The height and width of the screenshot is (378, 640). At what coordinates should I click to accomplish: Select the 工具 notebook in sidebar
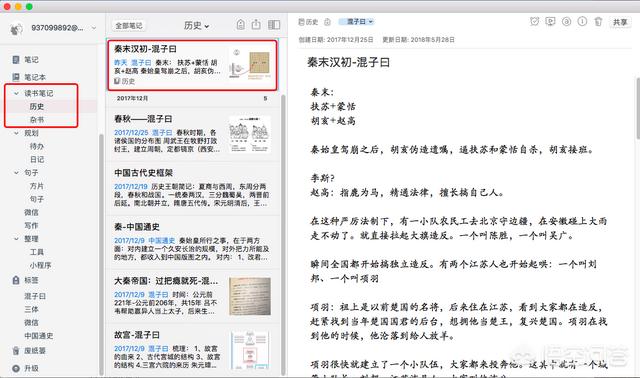(37, 252)
